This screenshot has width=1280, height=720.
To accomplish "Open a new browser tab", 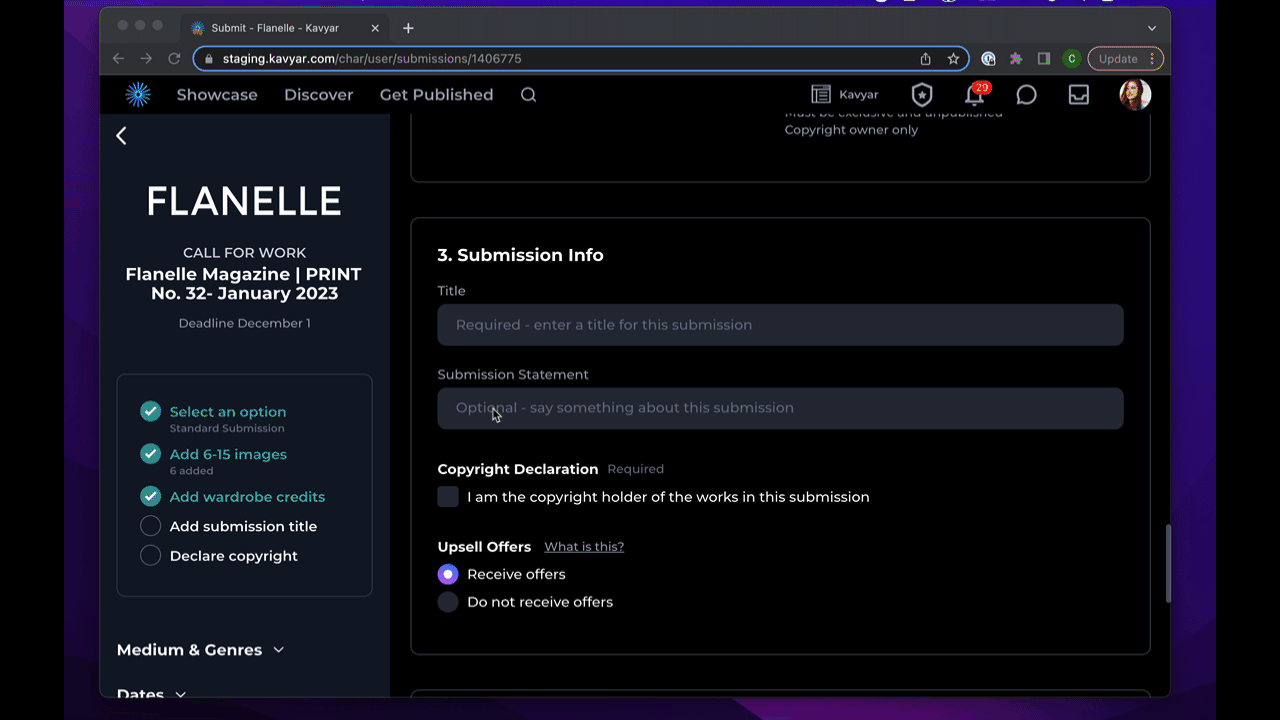I will [408, 28].
